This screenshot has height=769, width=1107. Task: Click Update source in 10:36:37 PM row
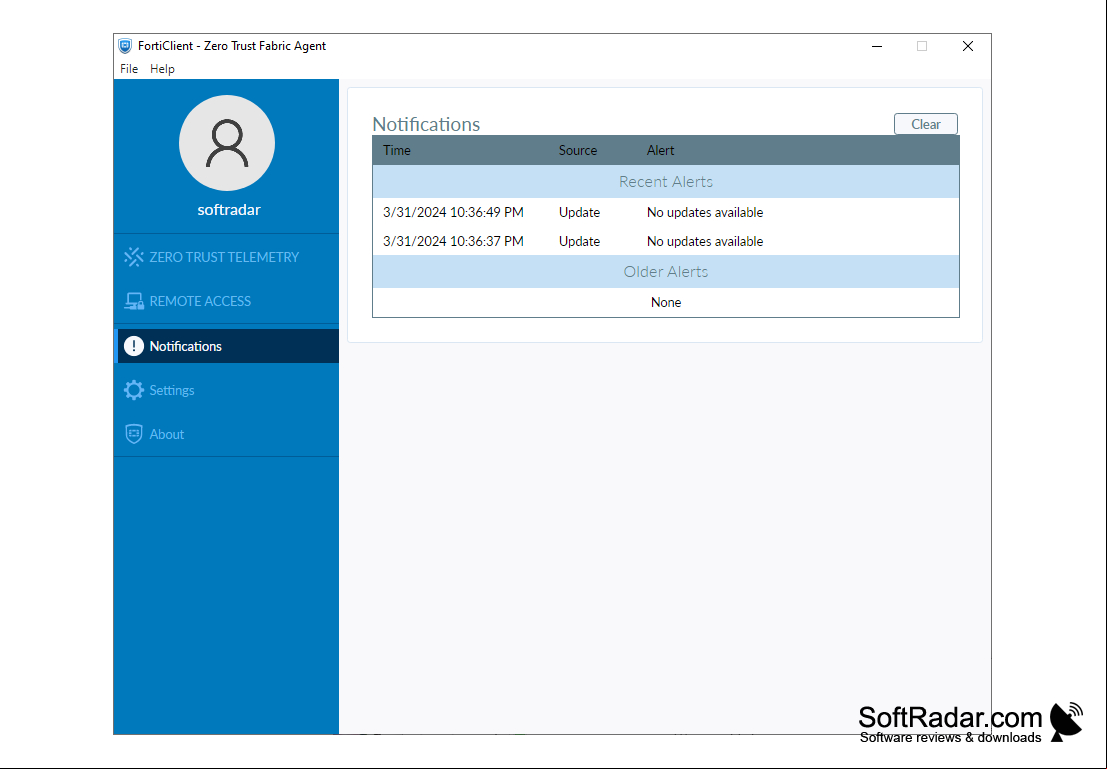tap(579, 242)
